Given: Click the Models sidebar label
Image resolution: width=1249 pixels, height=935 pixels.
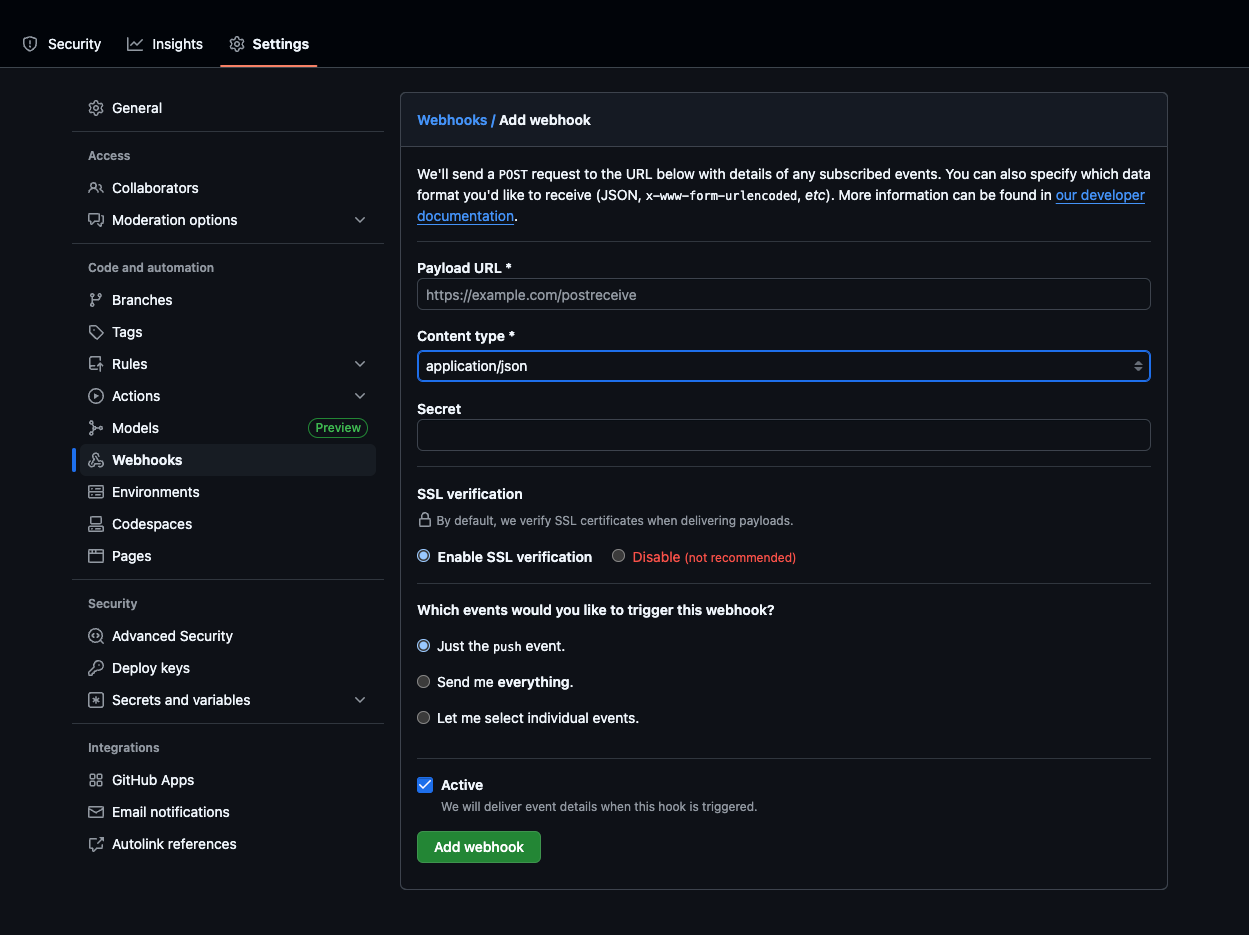Looking at the screenshot, I should point(135,428).
